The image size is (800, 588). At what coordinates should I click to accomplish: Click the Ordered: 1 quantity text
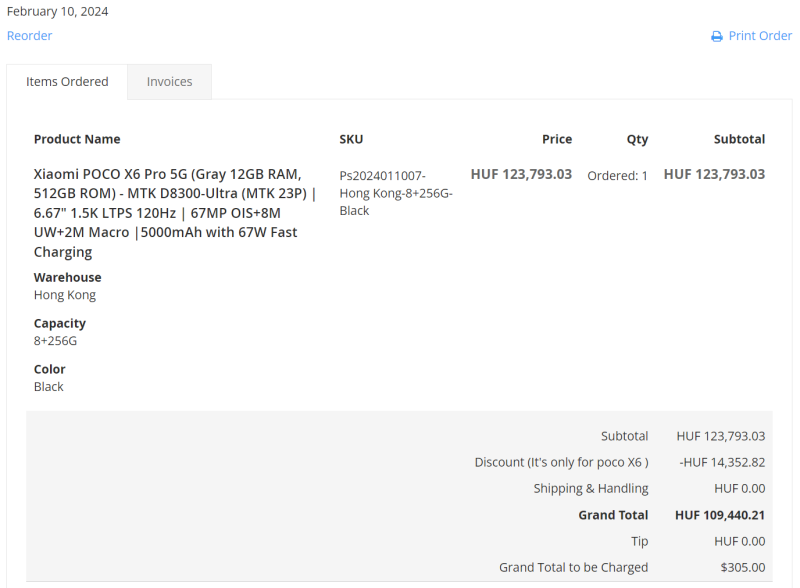click(617, 175)
